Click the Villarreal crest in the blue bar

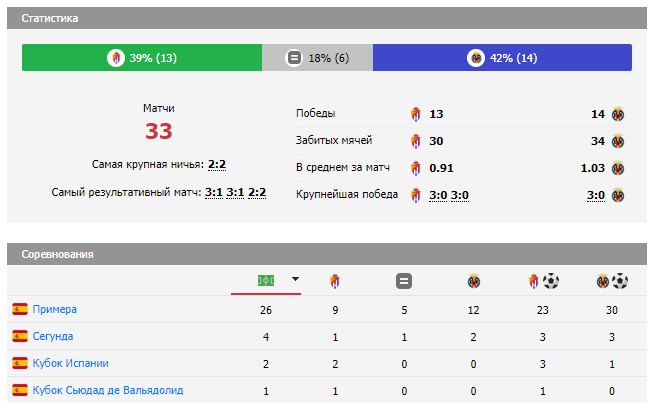[475, 58]
